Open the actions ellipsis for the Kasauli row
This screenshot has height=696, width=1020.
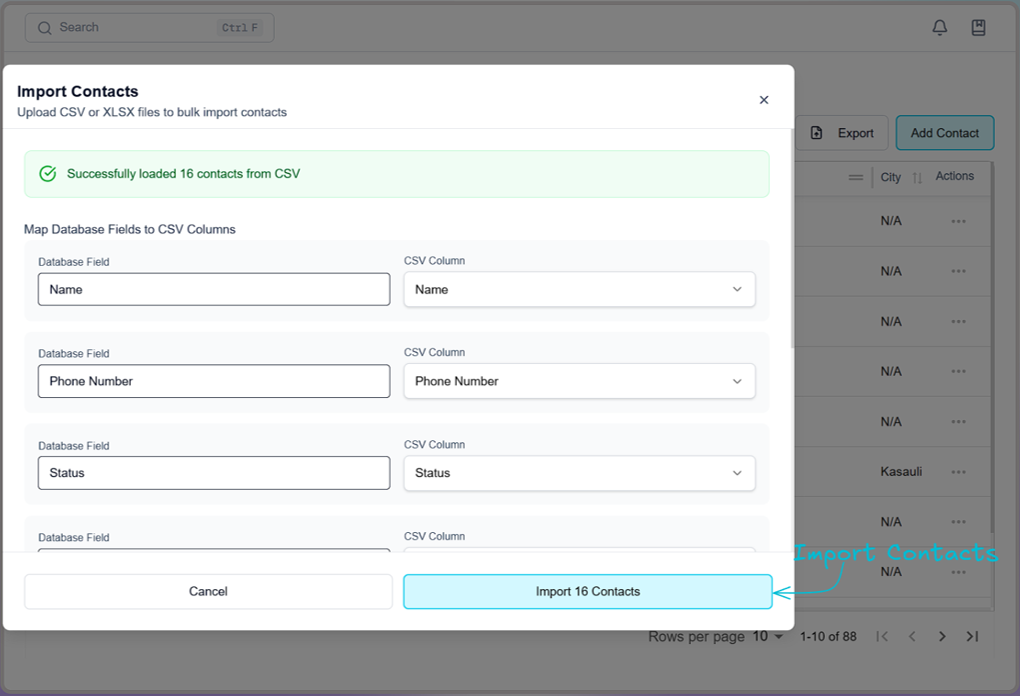coord(958,471)
